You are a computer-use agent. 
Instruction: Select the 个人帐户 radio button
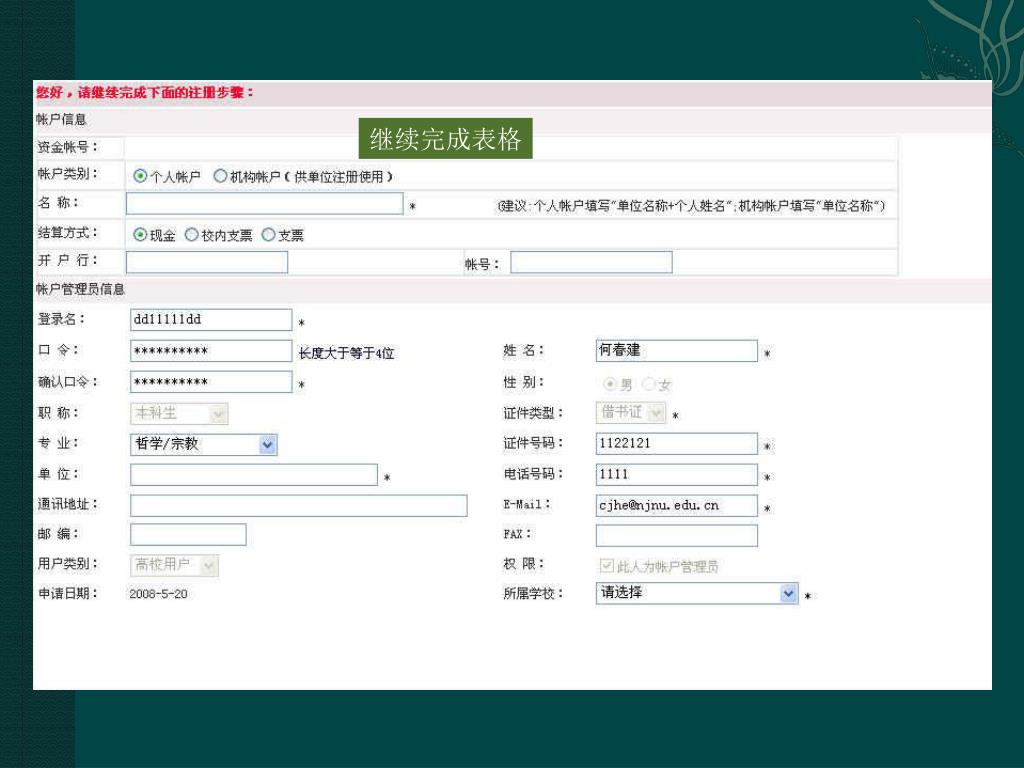[x=140, y=176]
